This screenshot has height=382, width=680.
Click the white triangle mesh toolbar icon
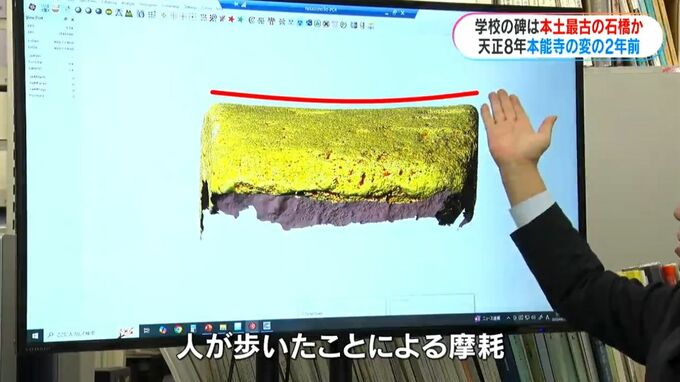click(119, 13)
